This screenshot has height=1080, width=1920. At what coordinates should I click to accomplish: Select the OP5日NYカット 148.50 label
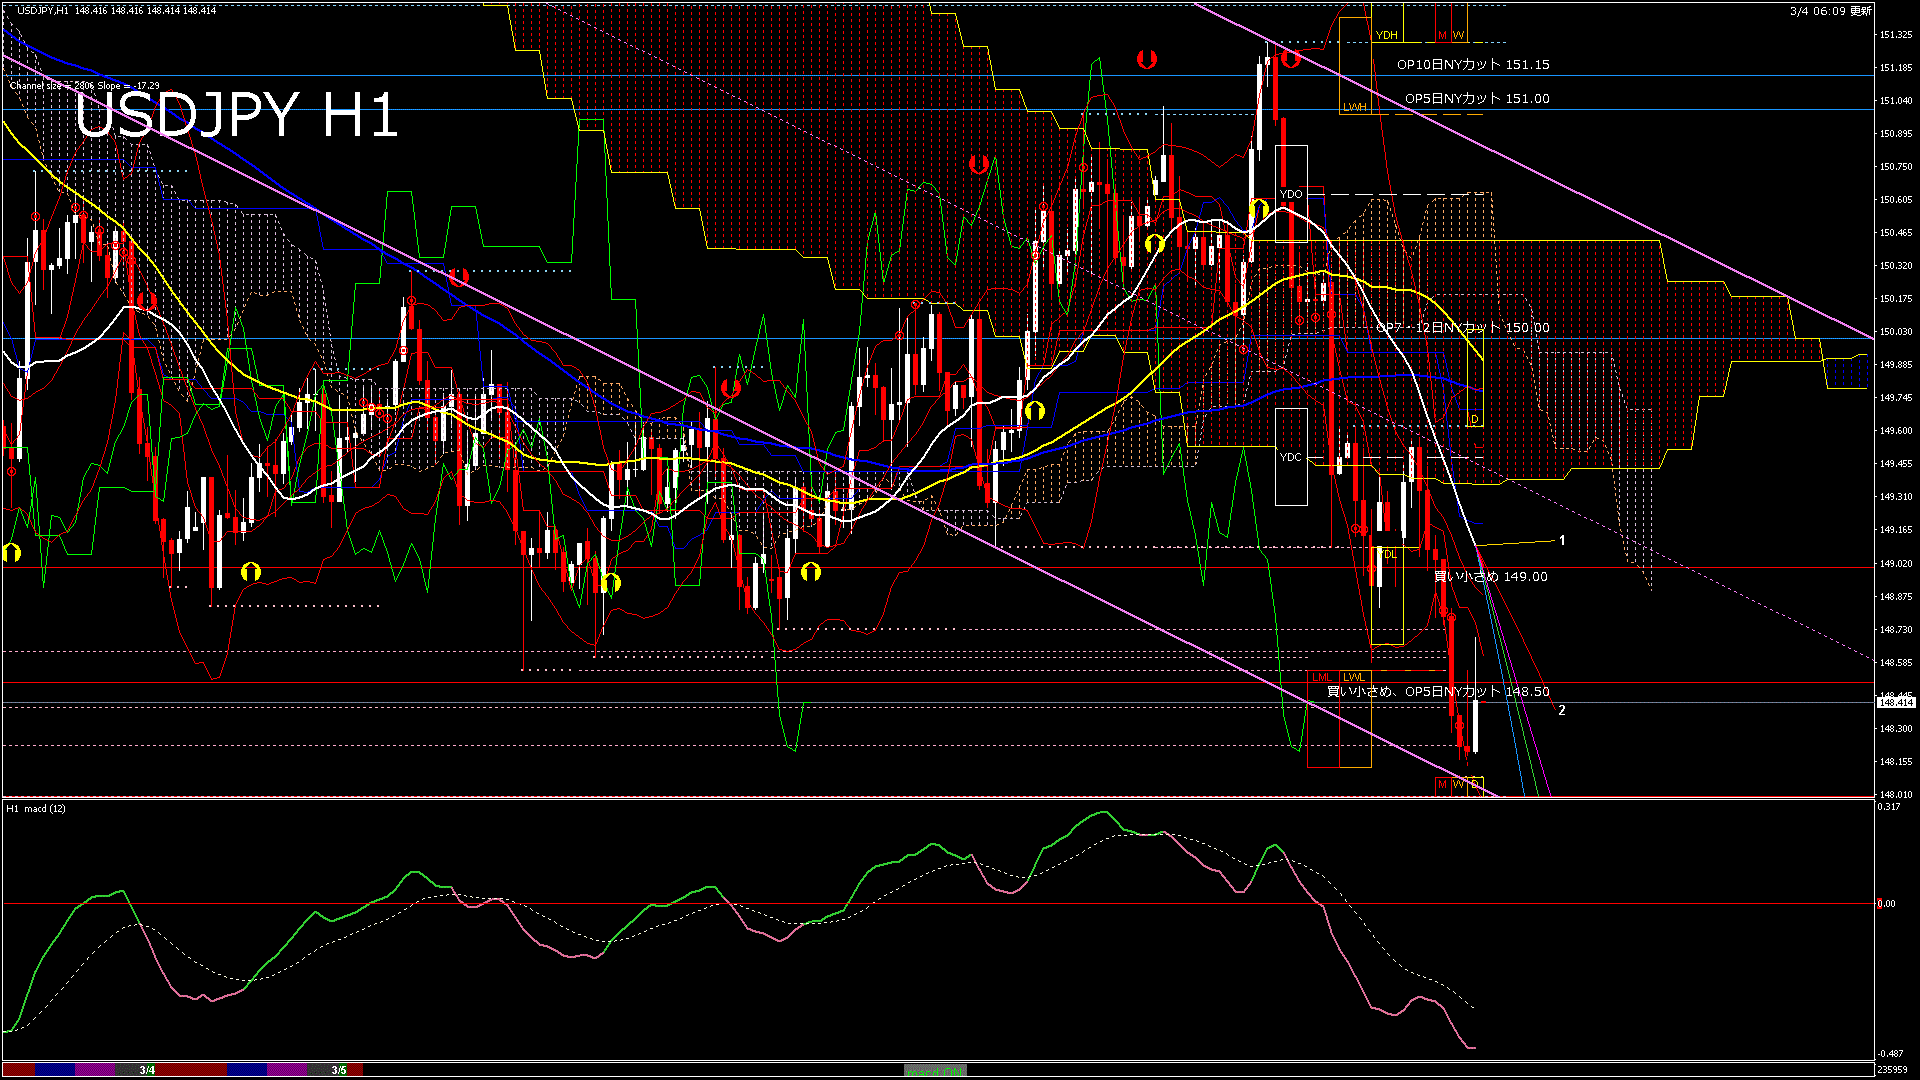tap(1438, 692)
